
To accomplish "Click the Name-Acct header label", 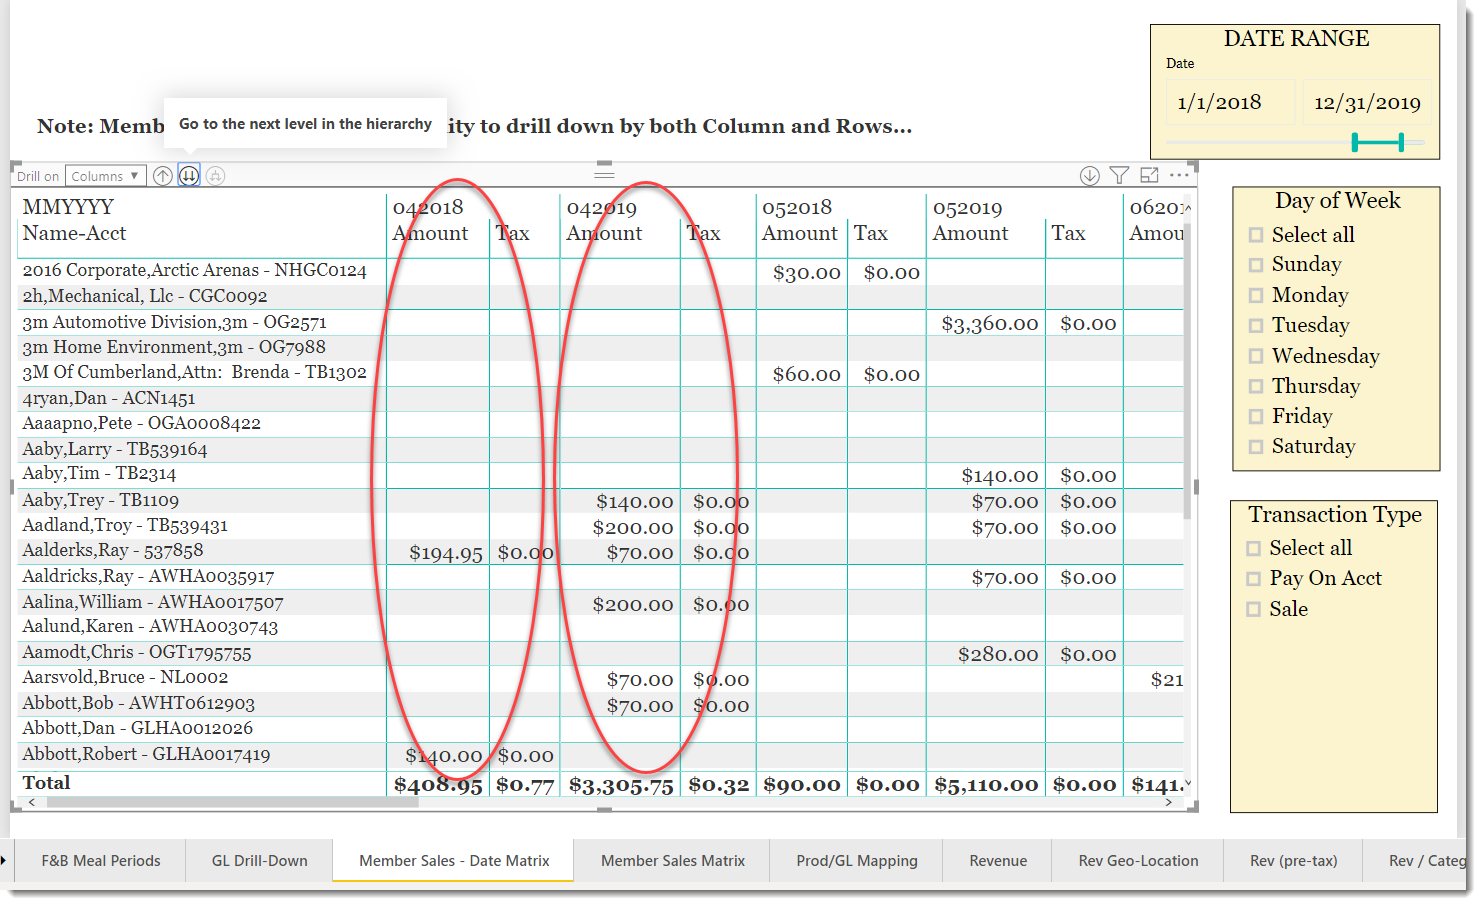I will click(x=75, y=233).
